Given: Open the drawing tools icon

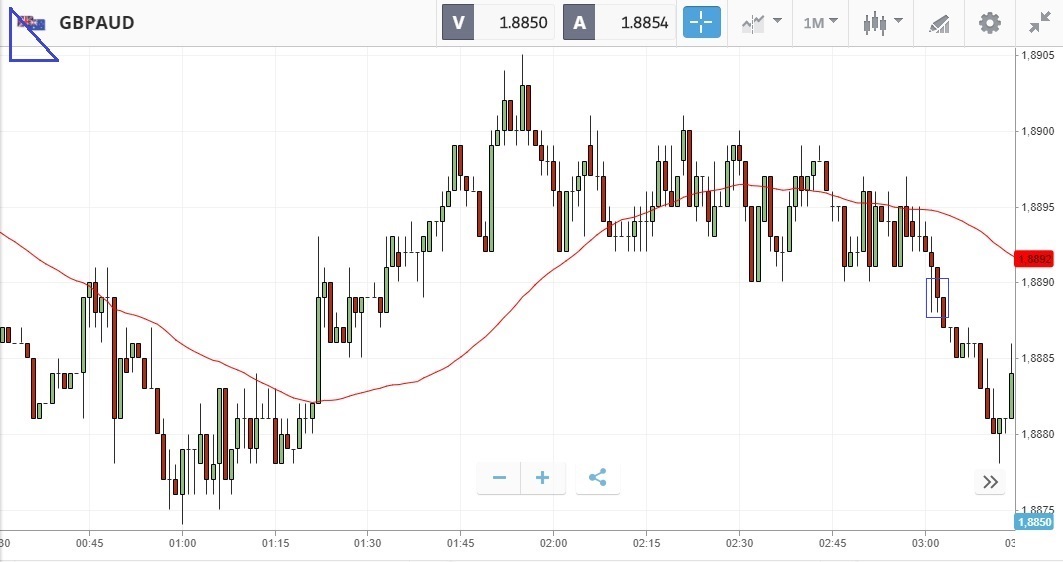Looking at the screenshot, I should coord(939,22).
